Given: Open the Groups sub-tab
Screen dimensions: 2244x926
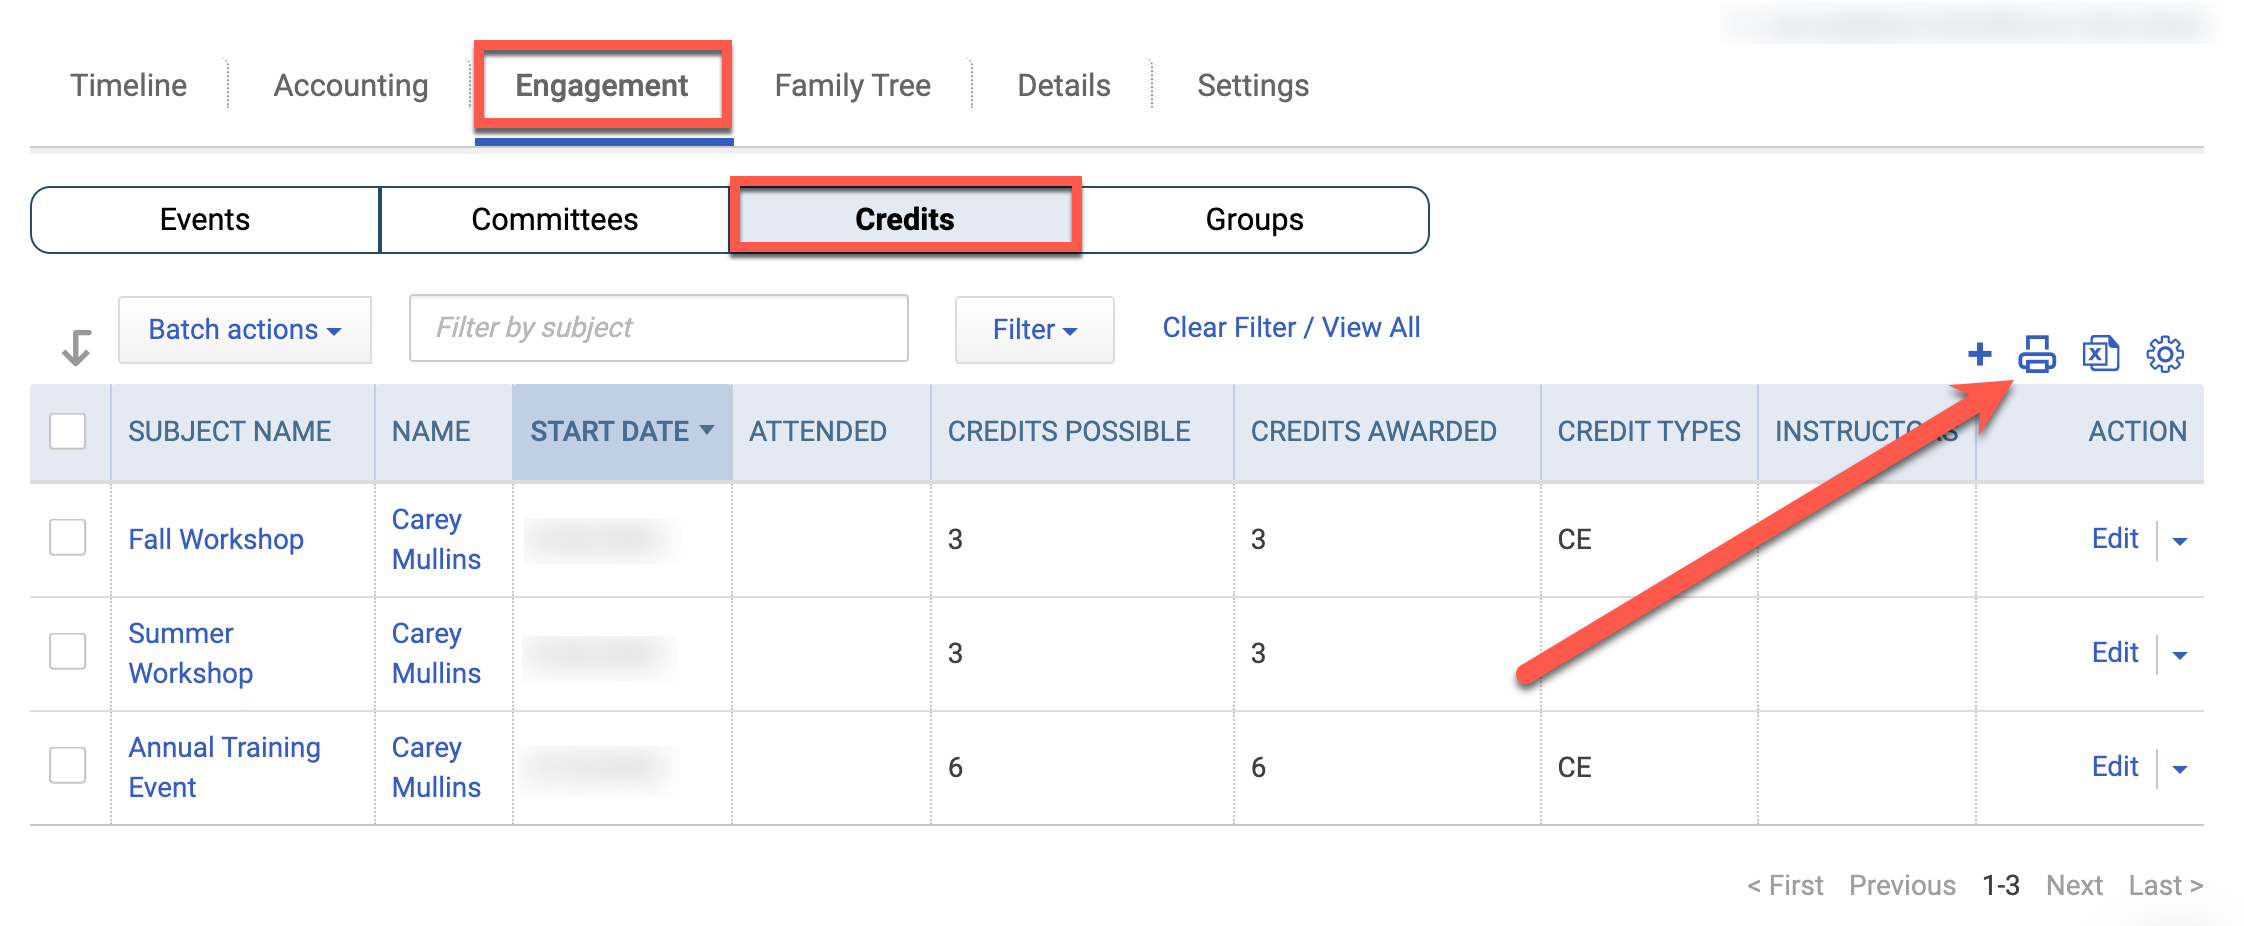Looking at the screenshot, I should pos(1254,219).
